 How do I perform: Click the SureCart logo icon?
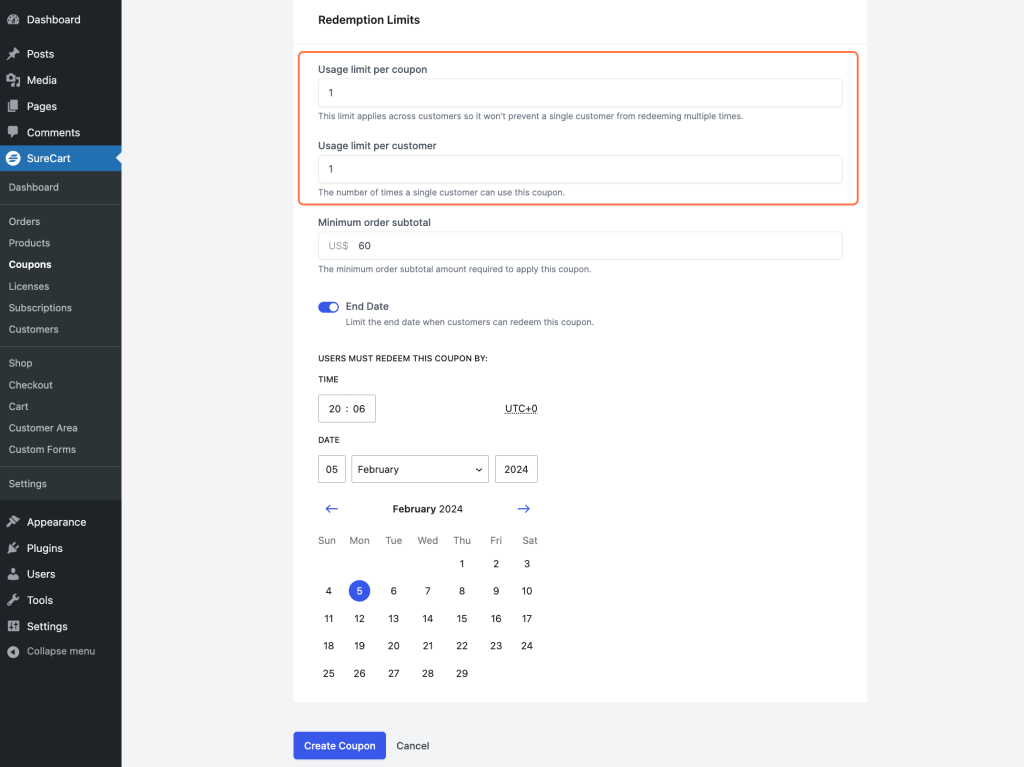tap(14, 157)
